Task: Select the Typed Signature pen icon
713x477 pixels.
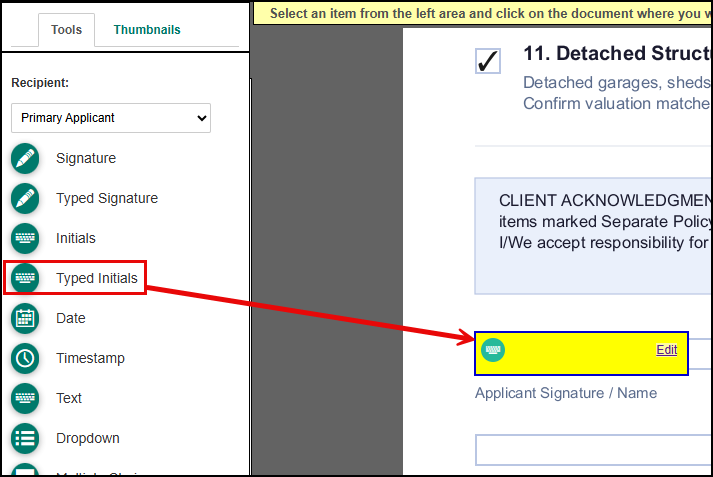Action: [25, 198]
